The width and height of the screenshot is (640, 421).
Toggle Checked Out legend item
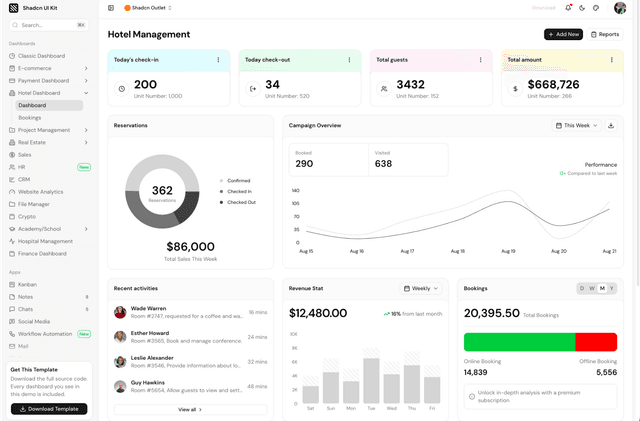[238, 202]
